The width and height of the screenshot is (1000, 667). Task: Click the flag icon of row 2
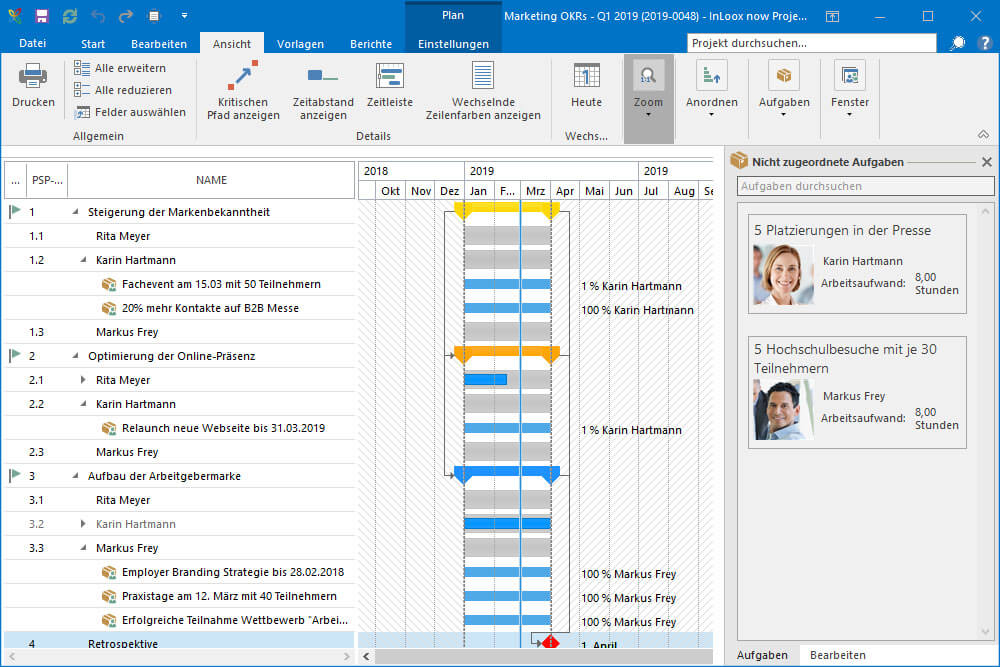click(x=15, y=356)
